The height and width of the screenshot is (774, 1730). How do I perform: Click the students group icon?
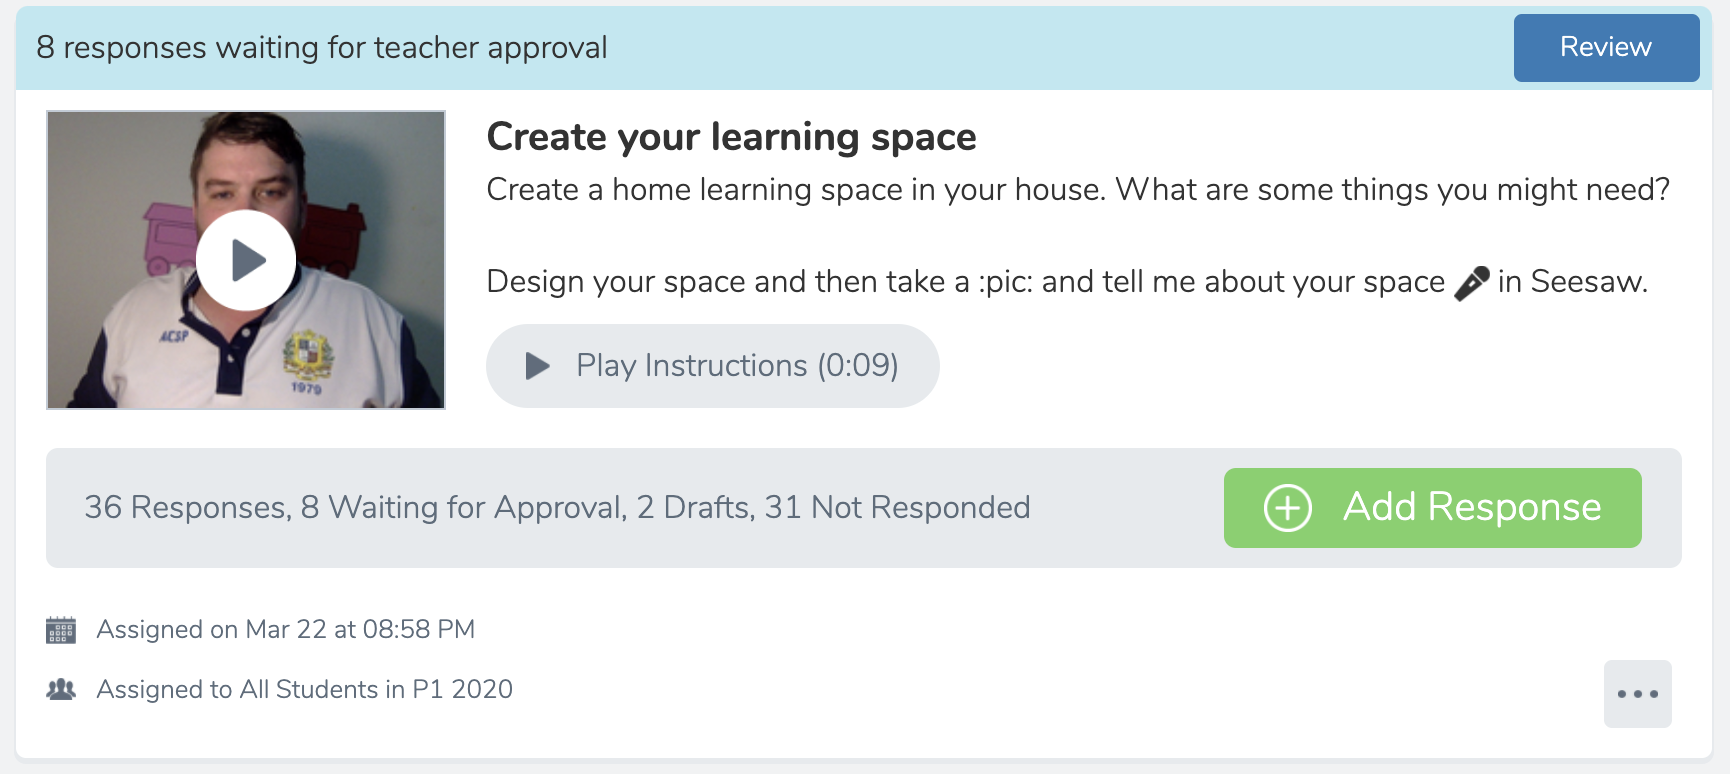tap(61, 689)
